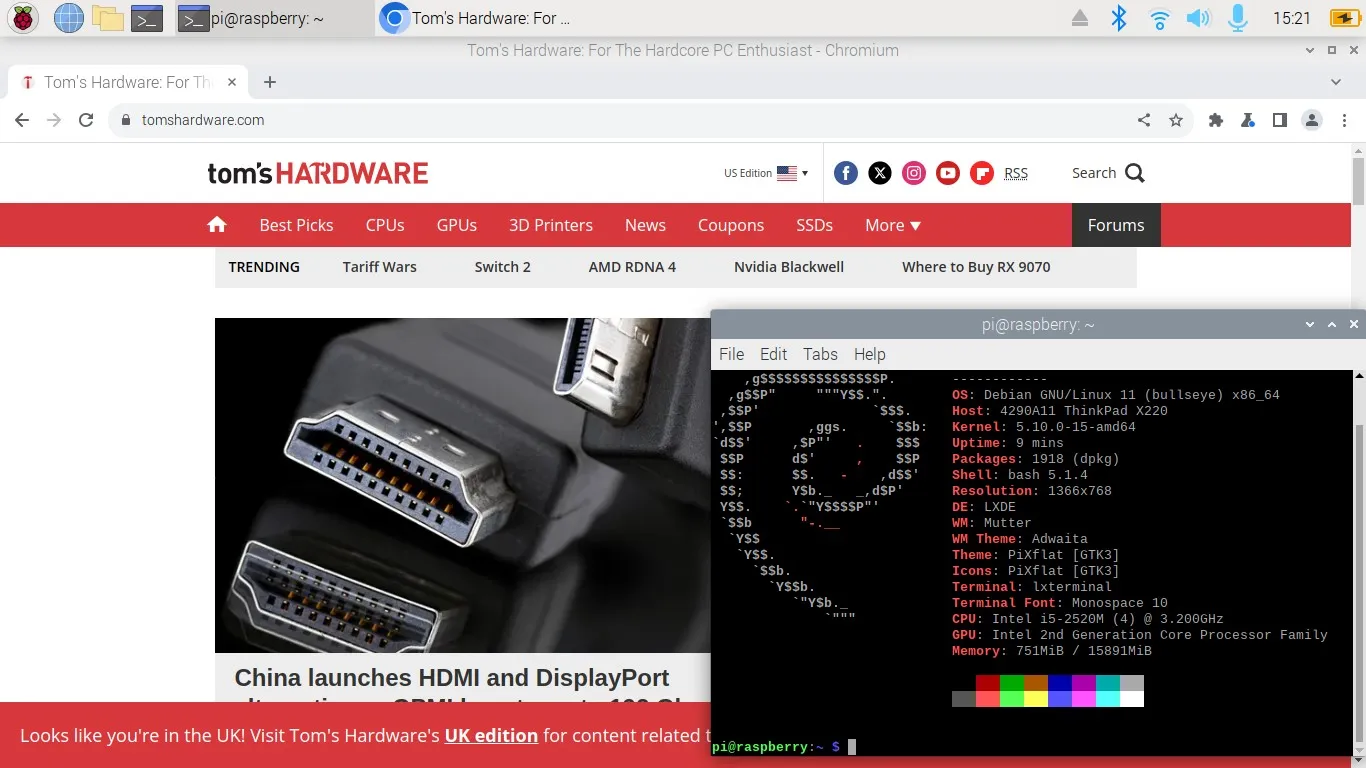Open the terminal Tabs menu

click(x=820, y=354)
